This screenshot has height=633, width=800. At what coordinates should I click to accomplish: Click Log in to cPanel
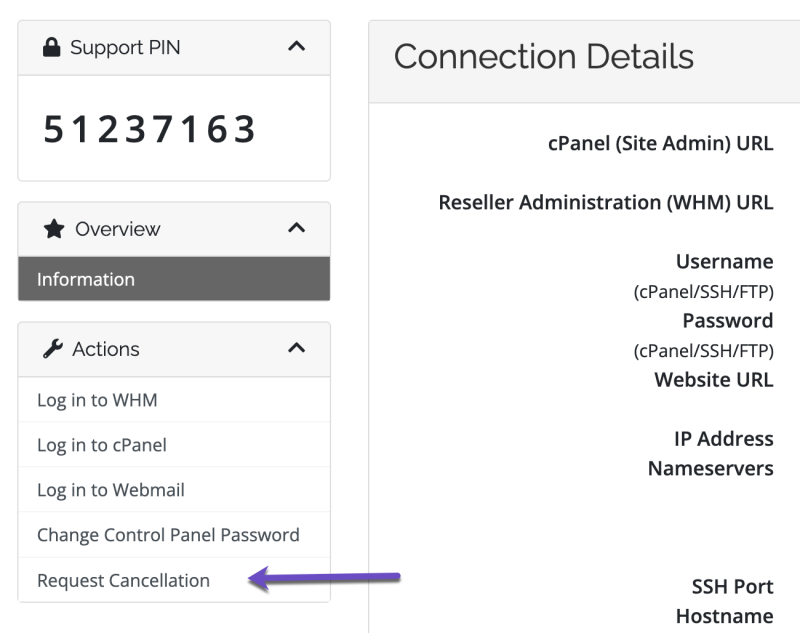click(x=98, y=444)
